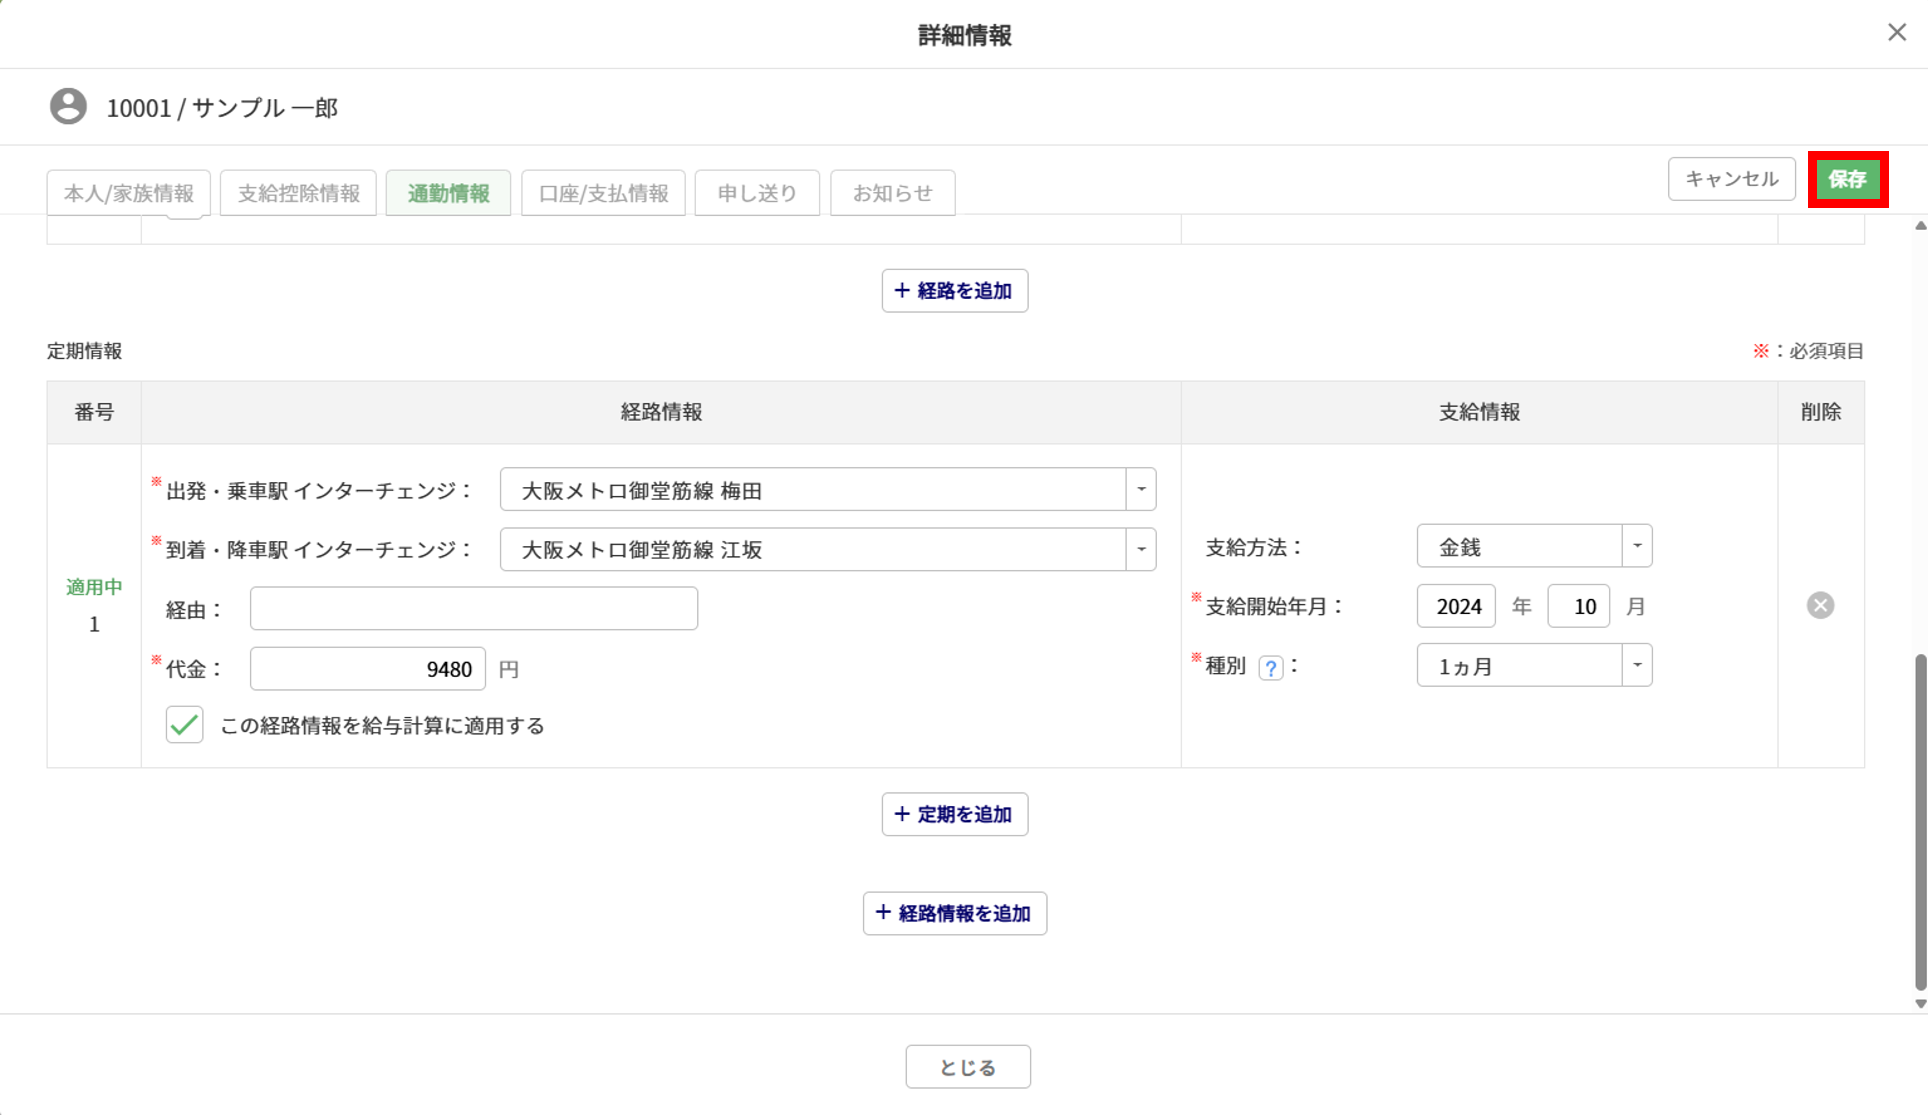Expand the arrival station dropdown for 江坂
The width and height of the screenshot is (1928, 1115).
click(1141, 549)
